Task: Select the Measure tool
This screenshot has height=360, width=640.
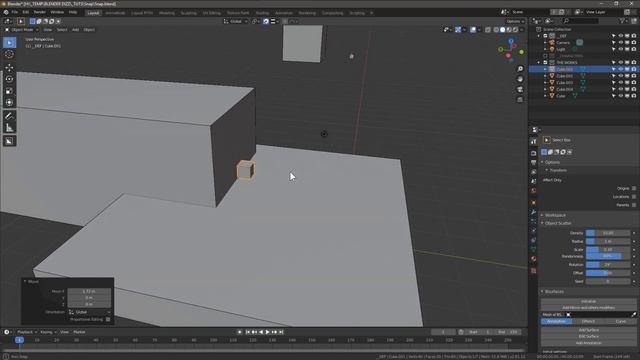Action: point(9,128)
